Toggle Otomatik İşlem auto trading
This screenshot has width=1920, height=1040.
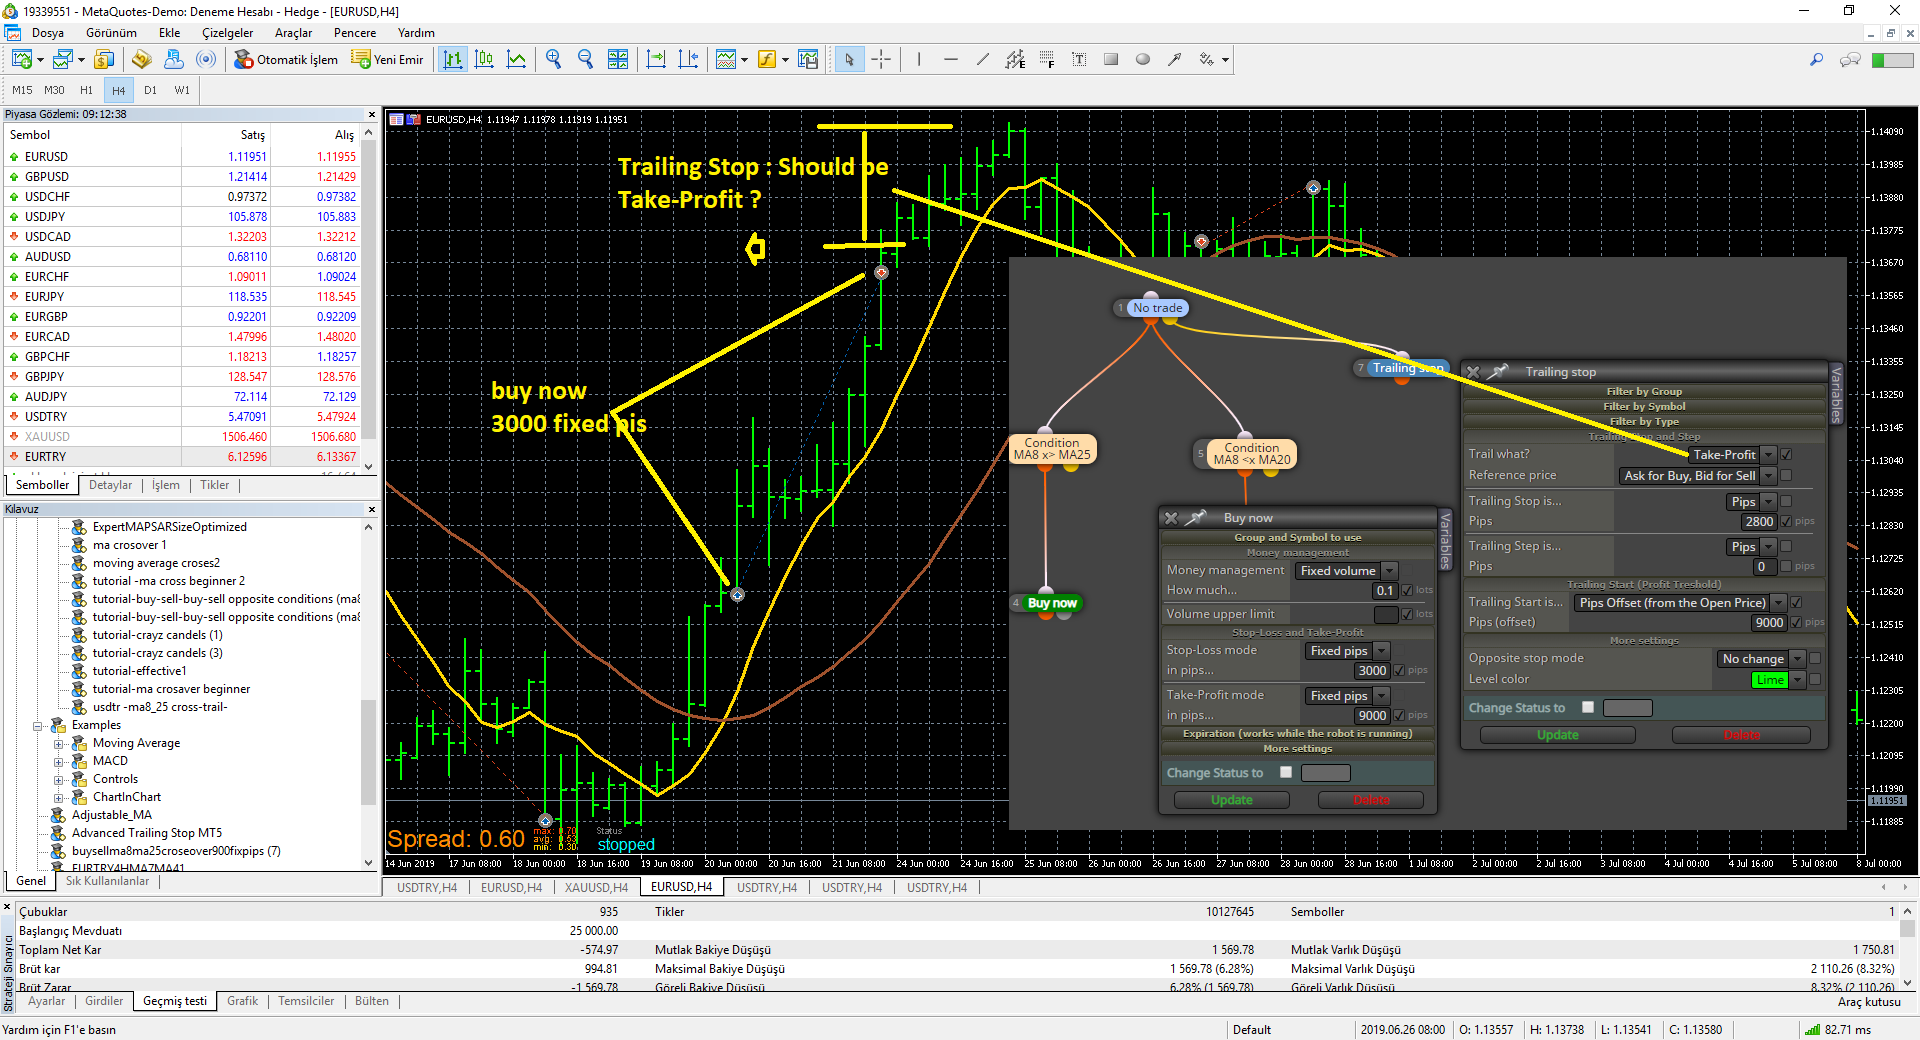point(286,60)
